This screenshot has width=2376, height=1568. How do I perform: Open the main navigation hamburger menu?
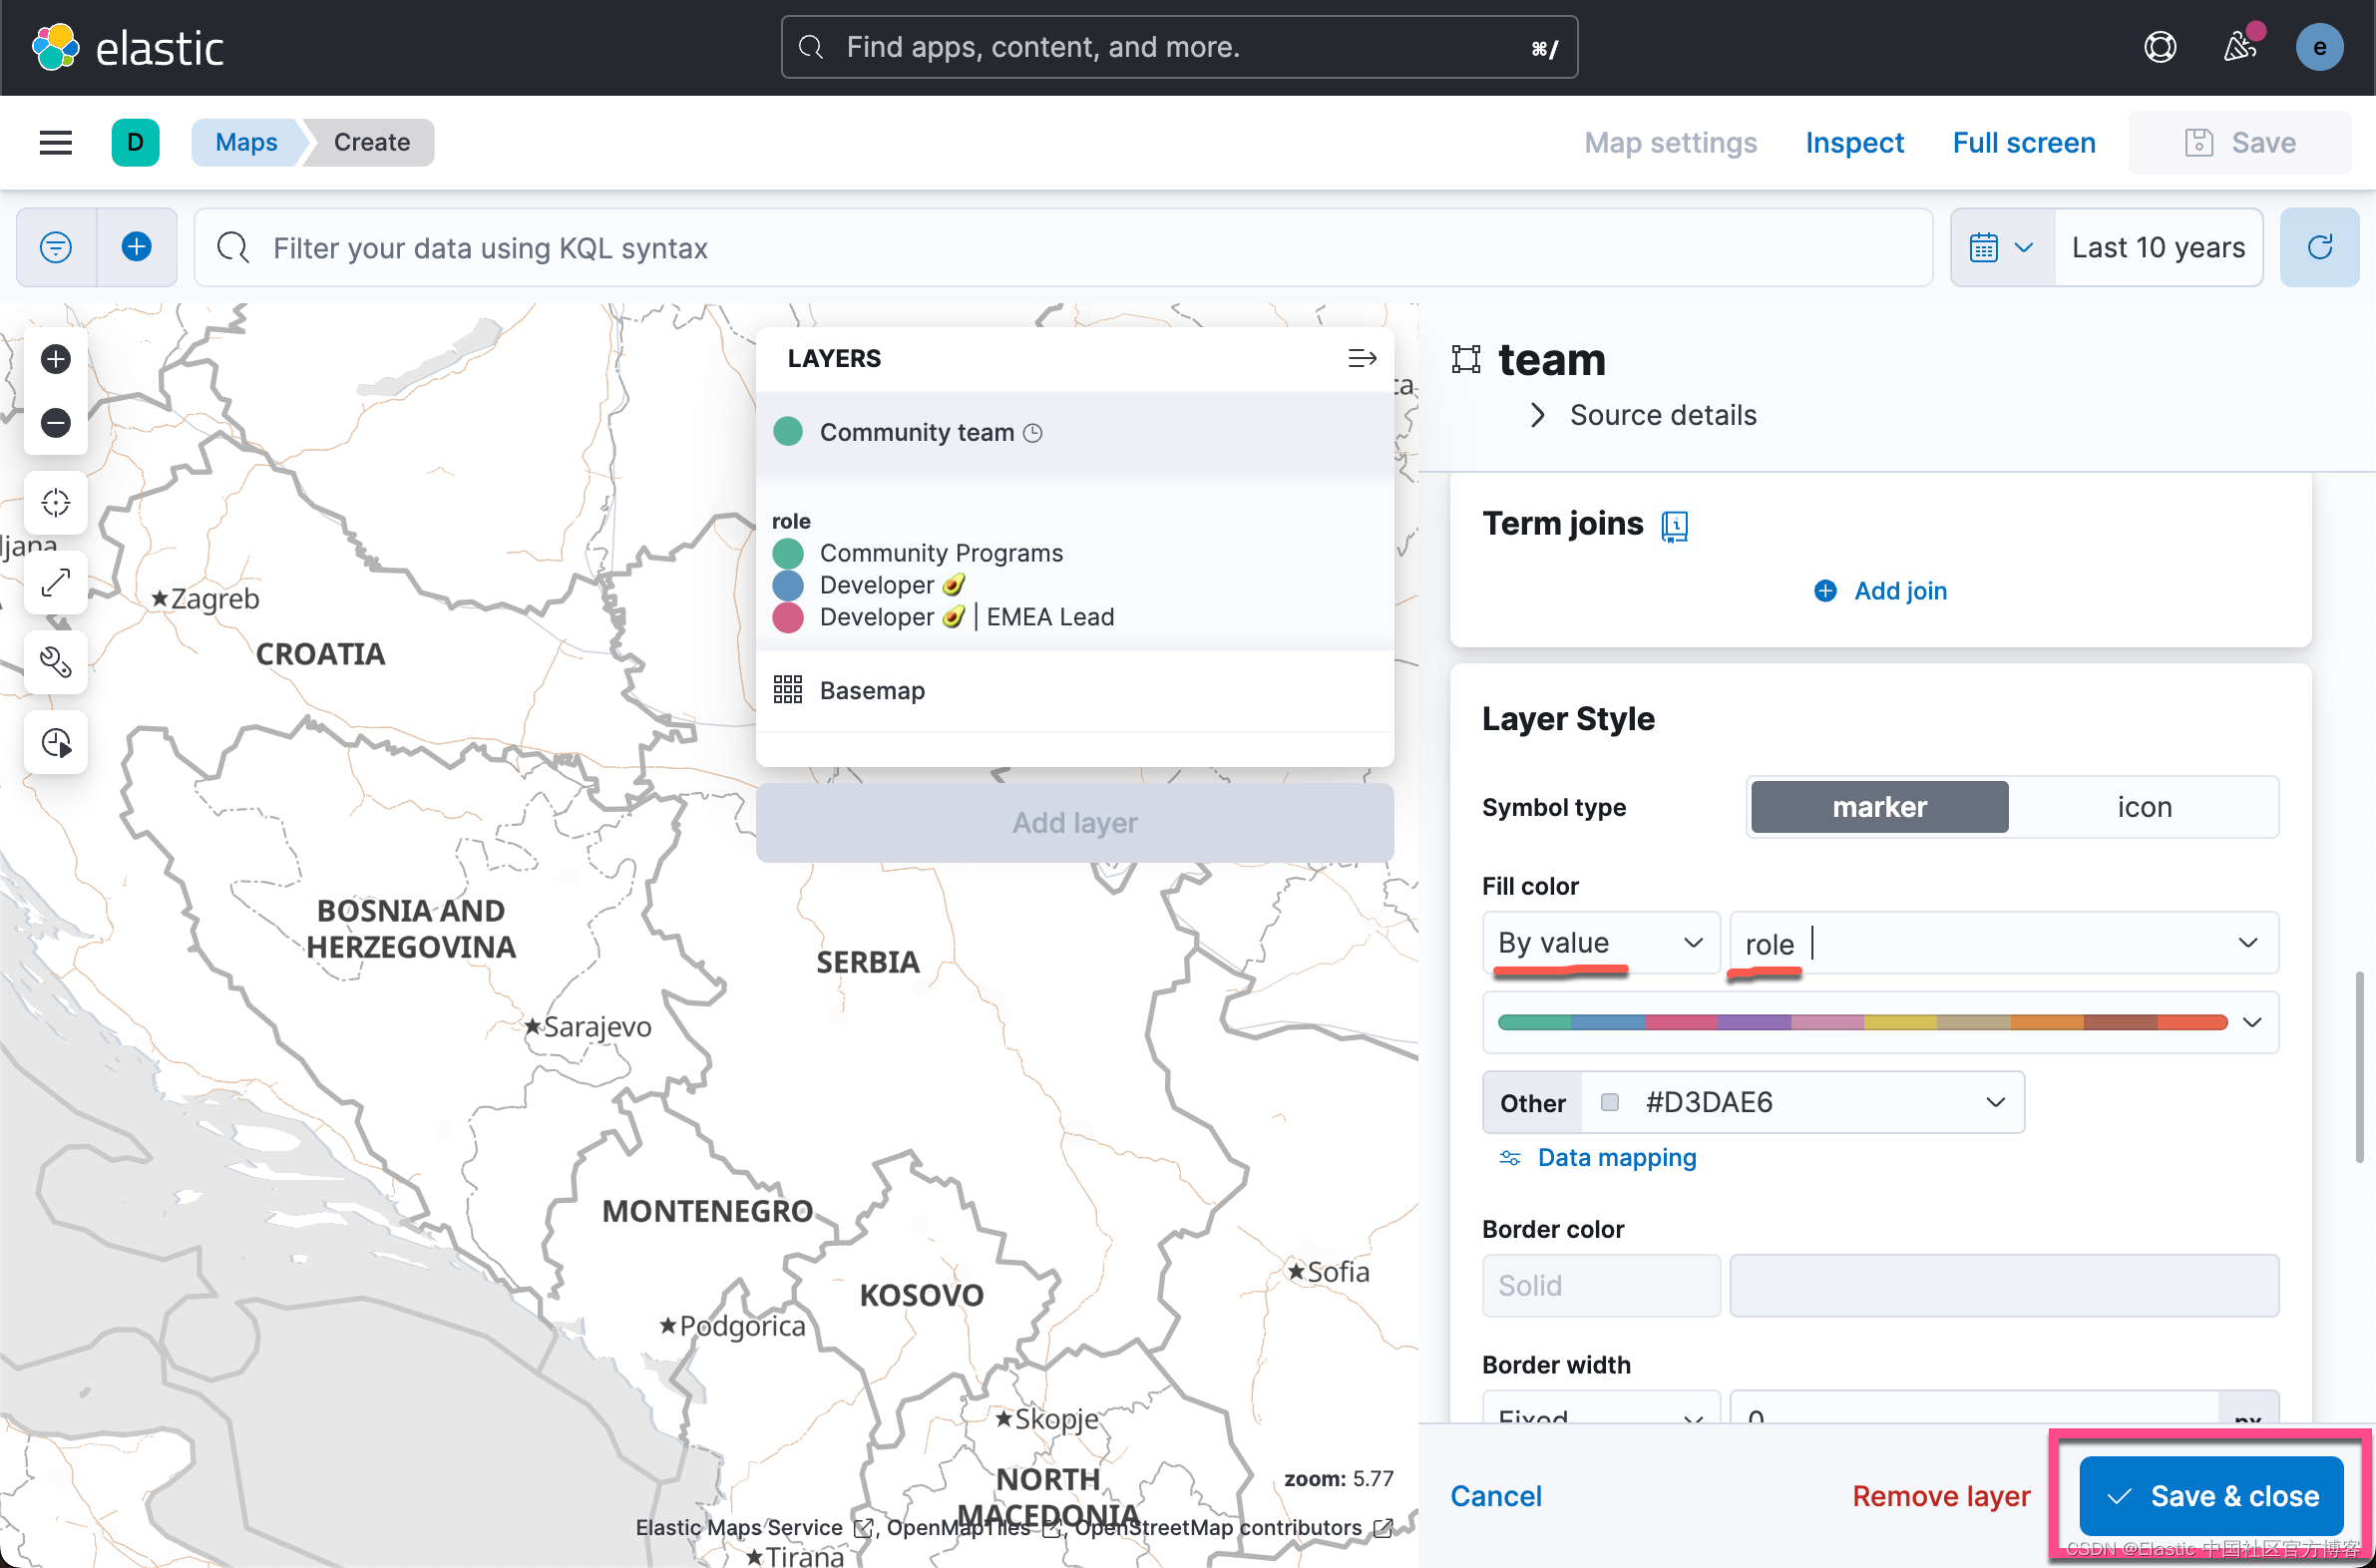[x=55, y=142]
